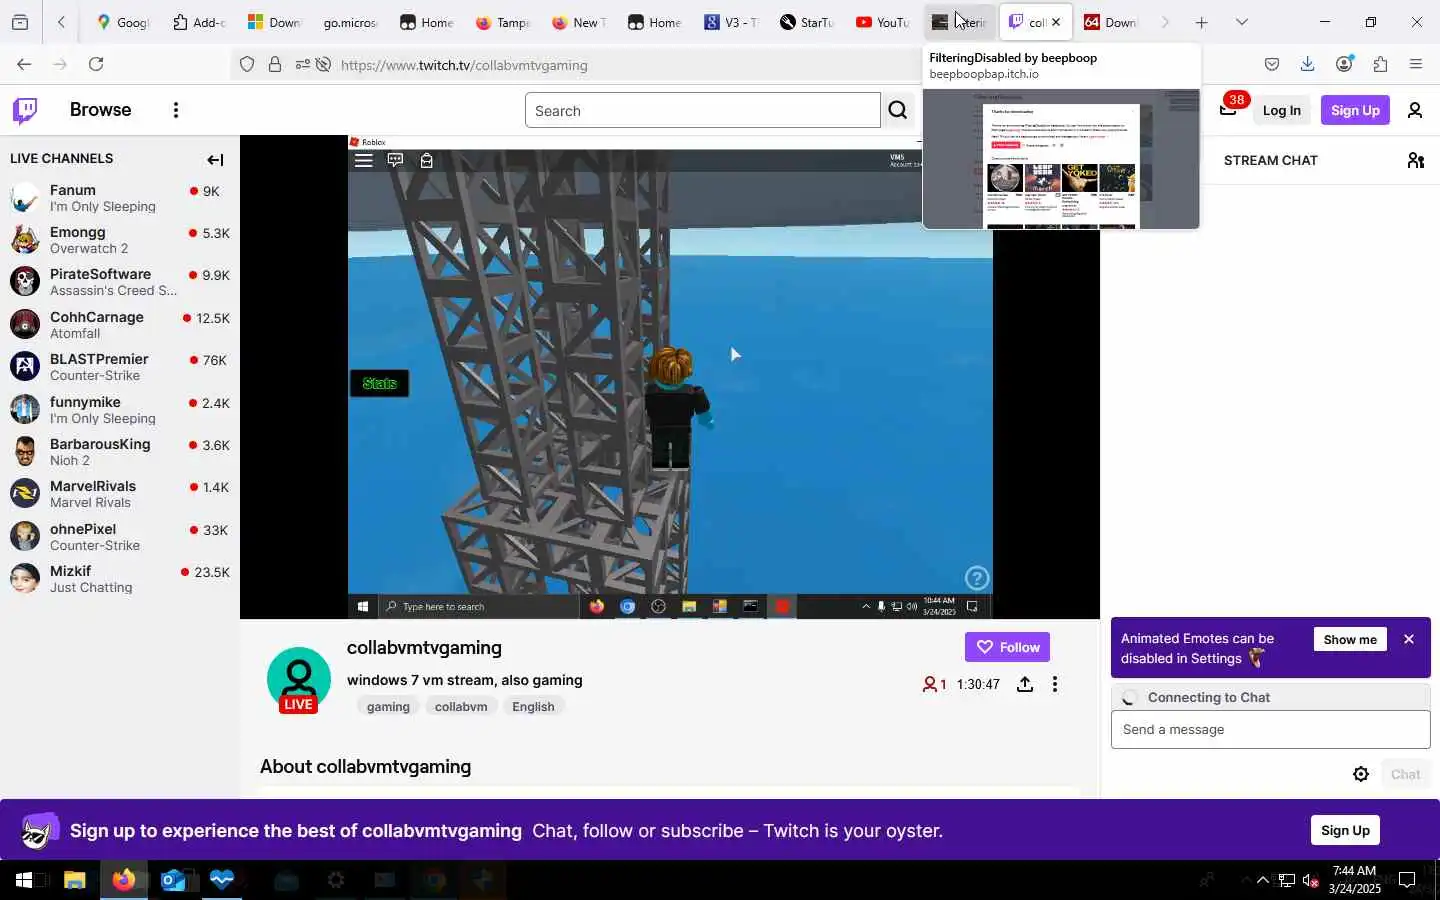Show hidden system tray icons

pyautogui.click(x=1262, y=880)
